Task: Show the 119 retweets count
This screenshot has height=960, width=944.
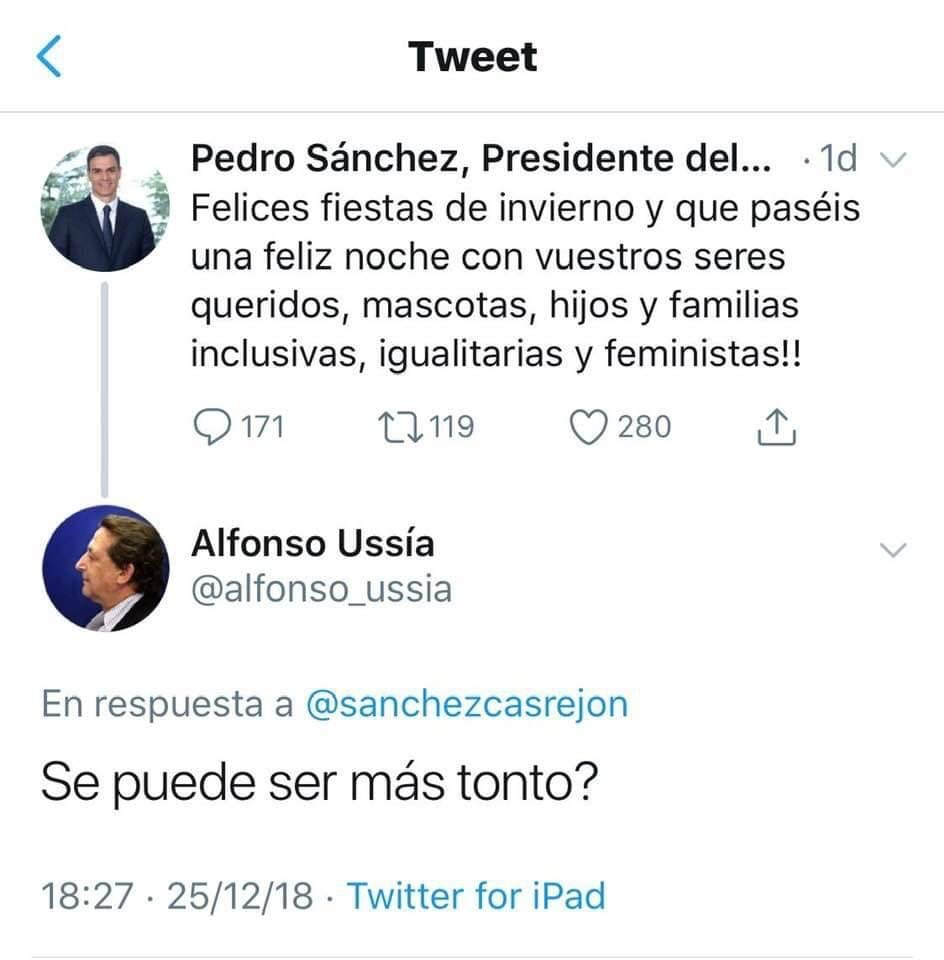Action: [452, 427]
